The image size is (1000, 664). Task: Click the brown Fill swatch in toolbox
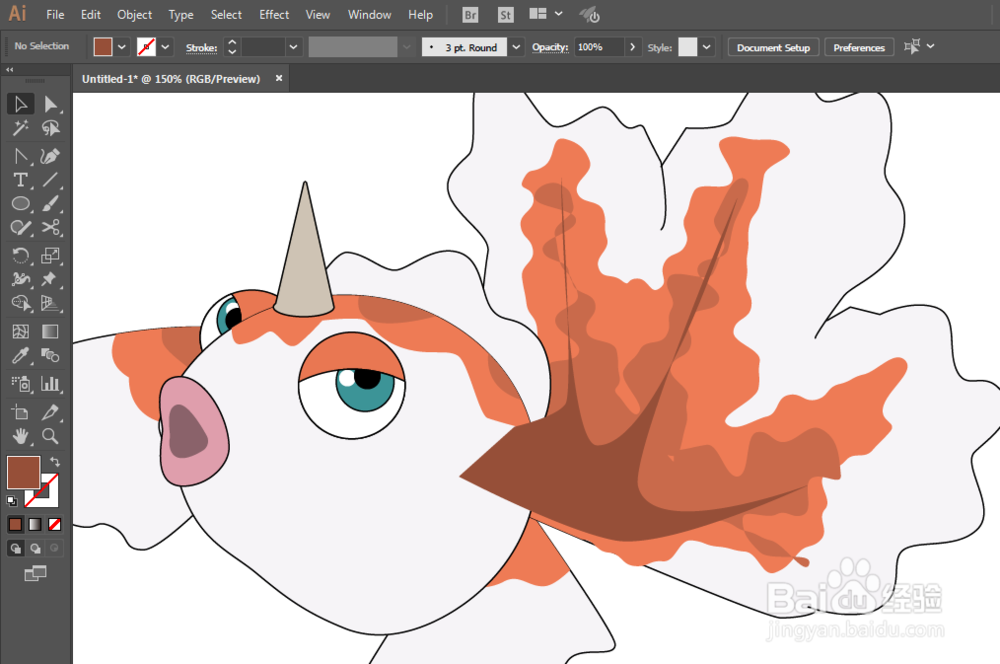[24, 472]
